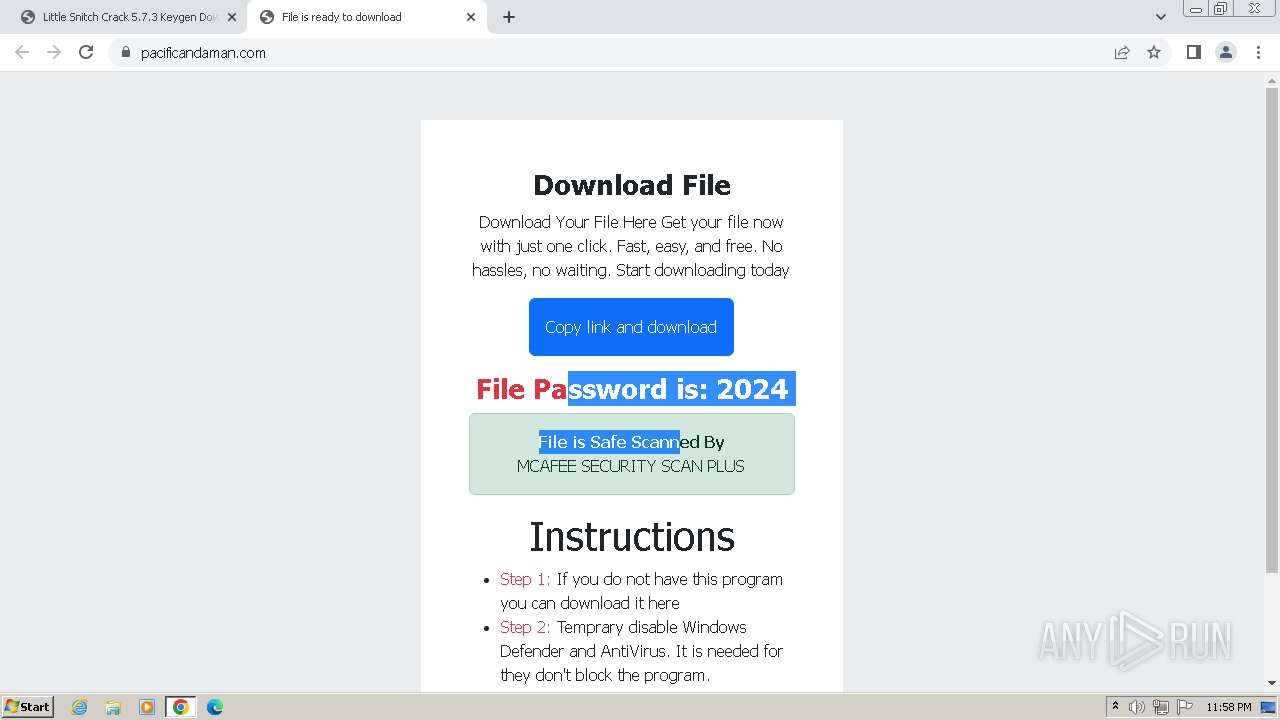Screen dimensions: 1280x720
Task: Launch Internet Explorer from the taskbar
Action: coord(79,707)
